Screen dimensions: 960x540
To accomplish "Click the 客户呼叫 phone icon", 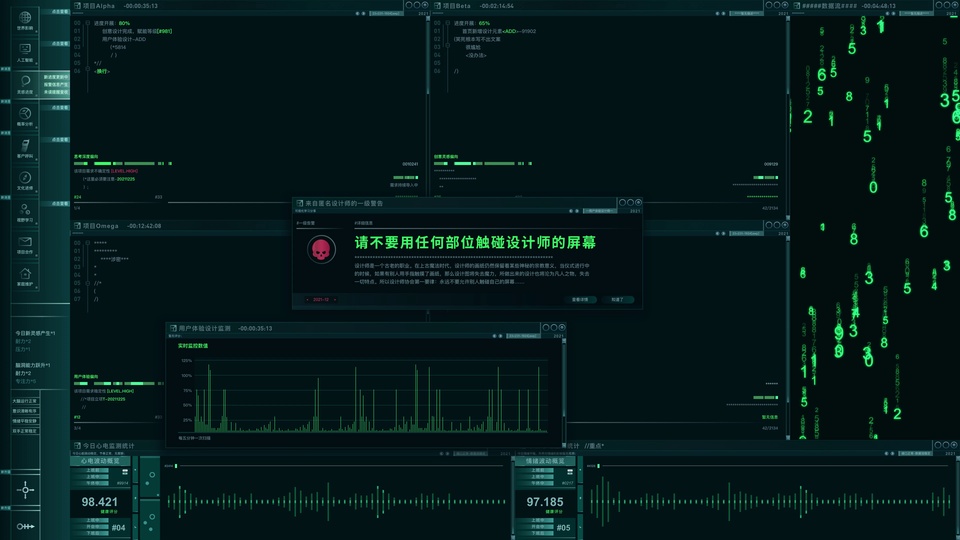I will point(25,145).
